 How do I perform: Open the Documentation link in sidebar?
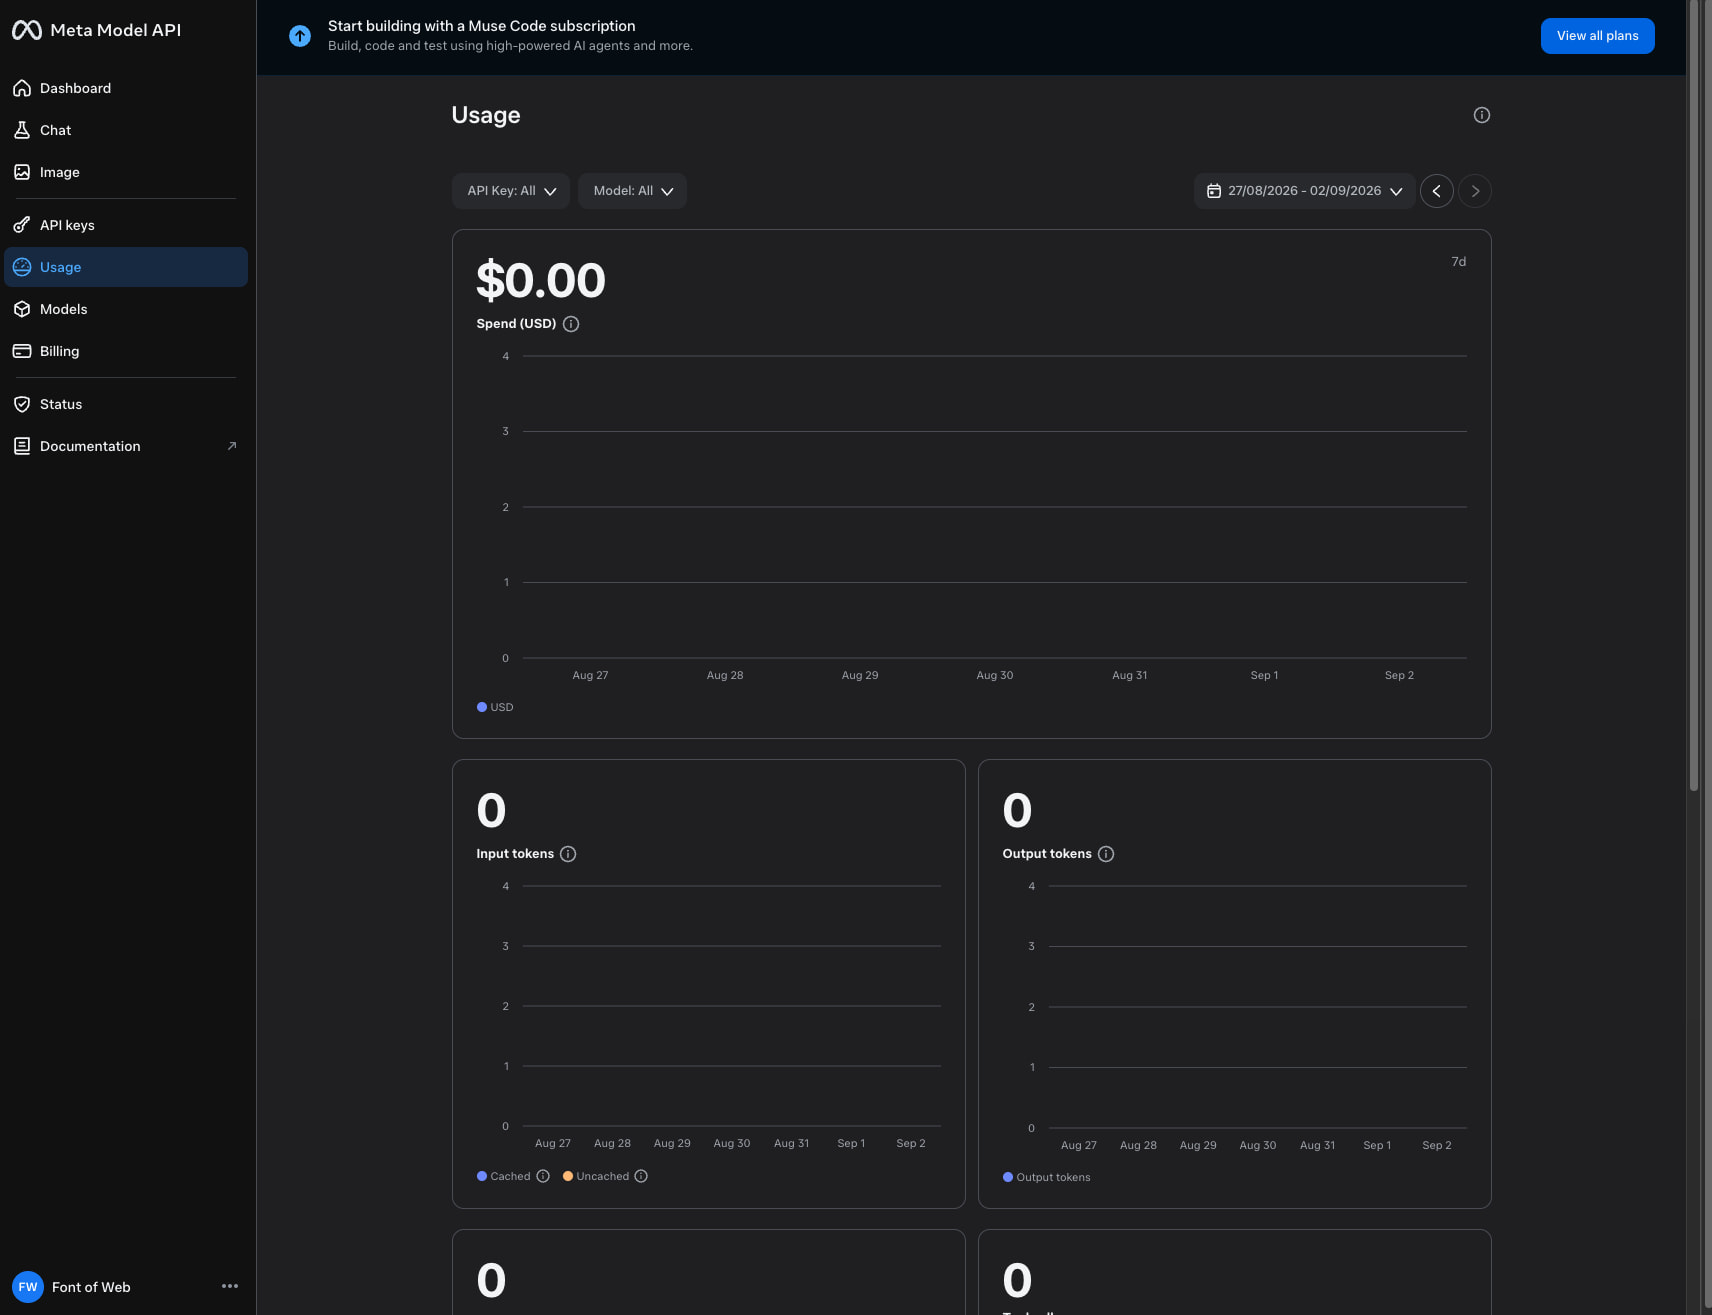coord(126,446)
